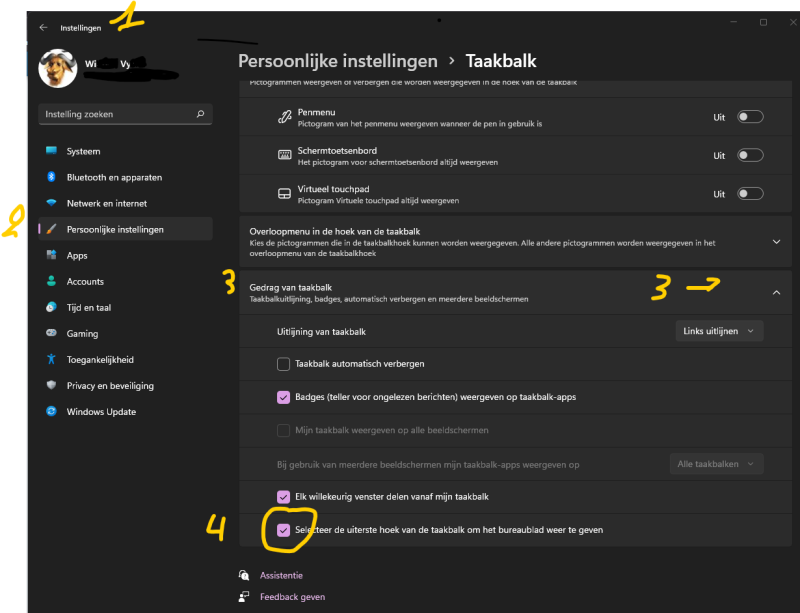Collapse the Gedrag van taakbalk section
Image resolution: width=800 pixels, height=613 pixels.
(777, 292)
